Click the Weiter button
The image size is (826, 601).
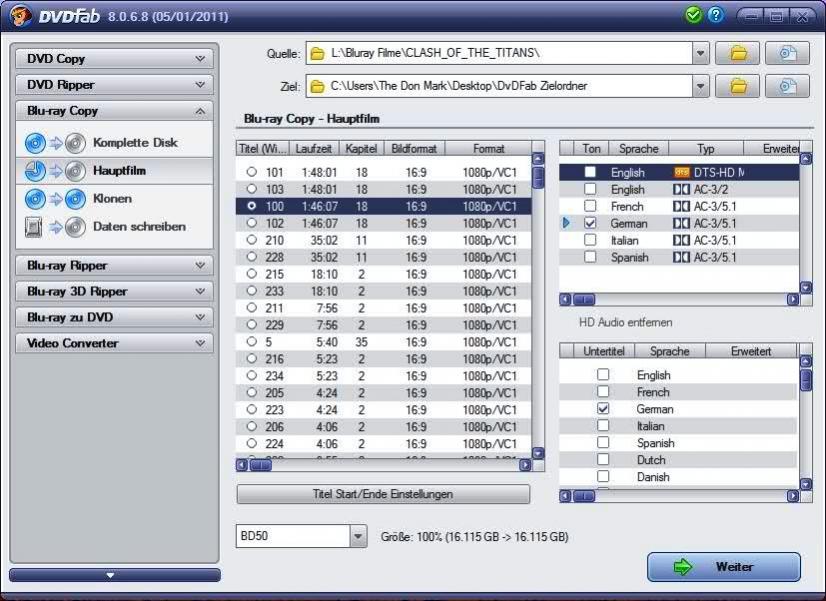click(x=724, y=567)
